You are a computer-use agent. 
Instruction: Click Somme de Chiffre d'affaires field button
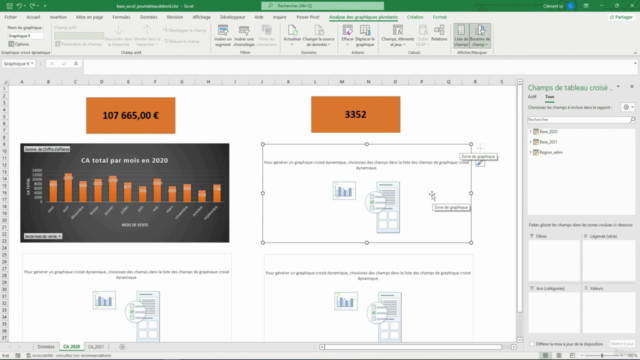47,149
